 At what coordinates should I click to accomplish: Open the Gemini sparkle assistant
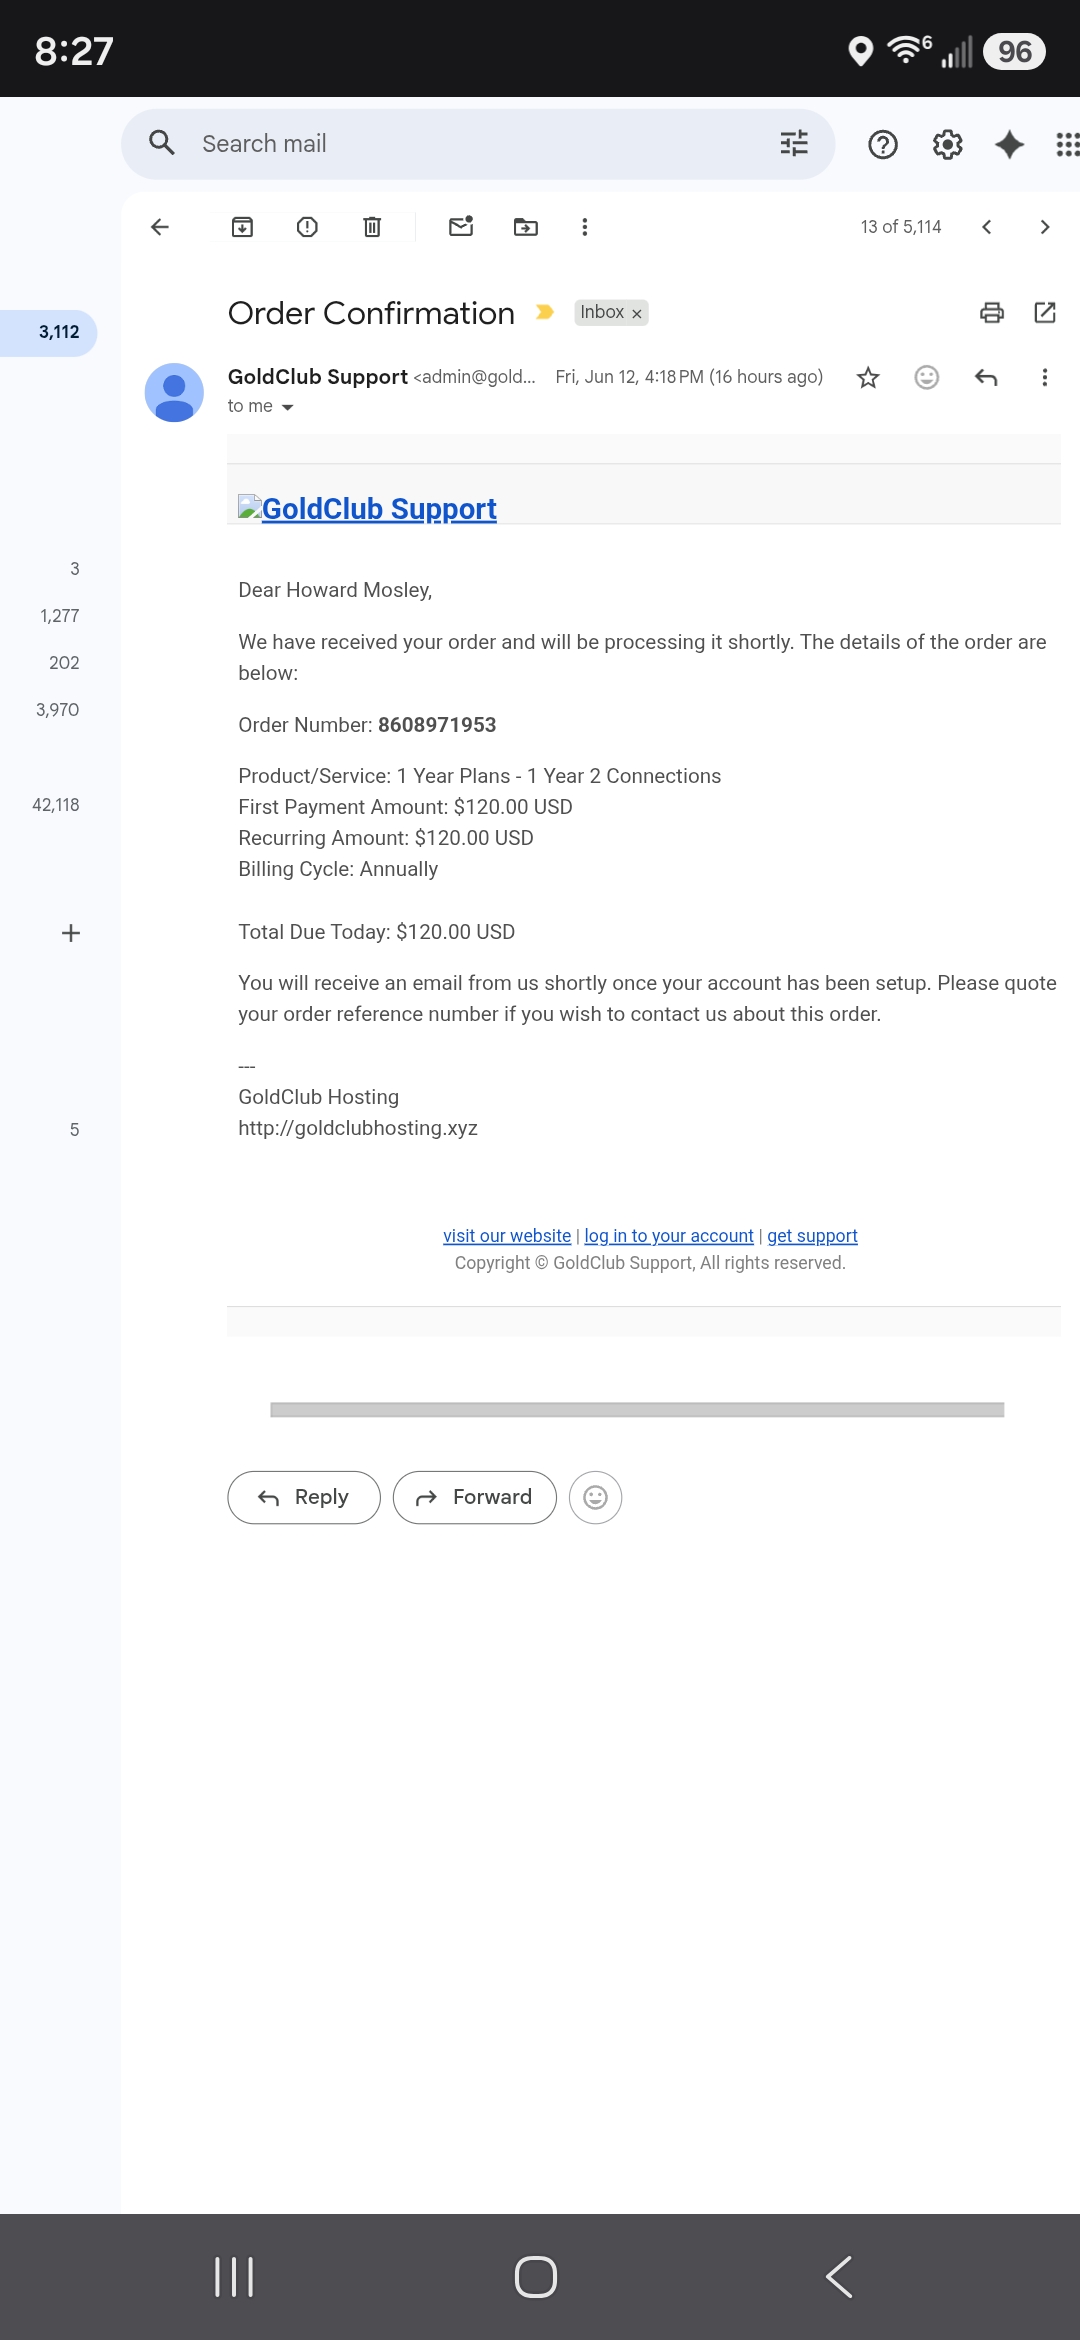coord(1010,145)
